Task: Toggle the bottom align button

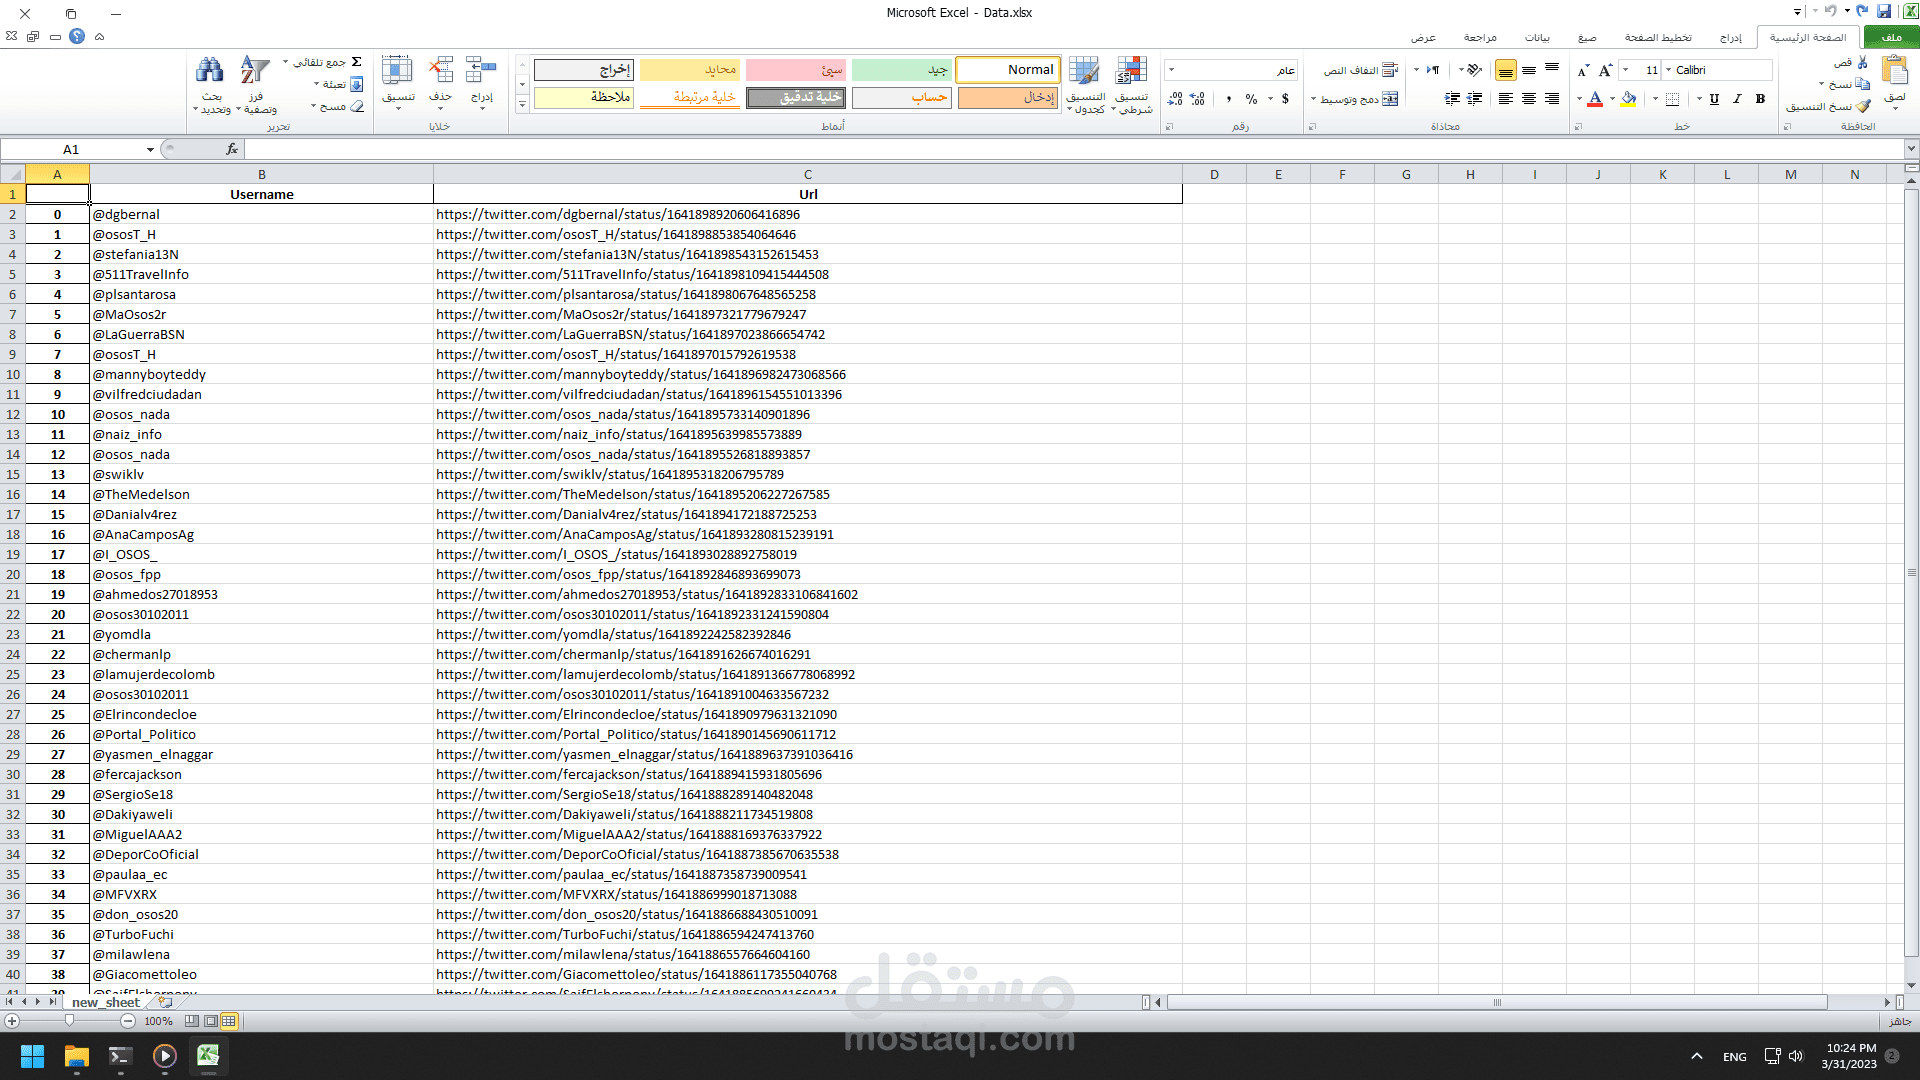Action: [x=1505, y=70]
